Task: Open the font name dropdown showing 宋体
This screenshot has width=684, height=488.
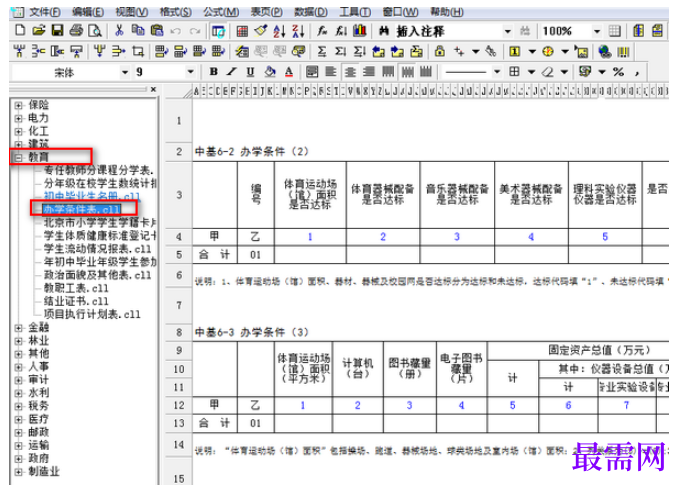Action: [x=125, y=72]
